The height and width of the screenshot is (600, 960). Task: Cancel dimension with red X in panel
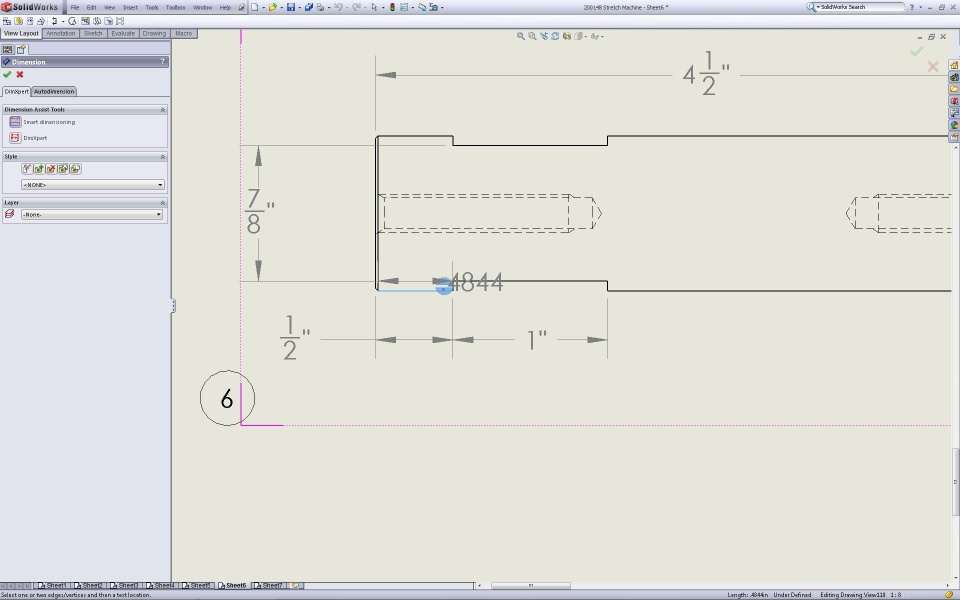pyautogui.click(x=20, y=74)
